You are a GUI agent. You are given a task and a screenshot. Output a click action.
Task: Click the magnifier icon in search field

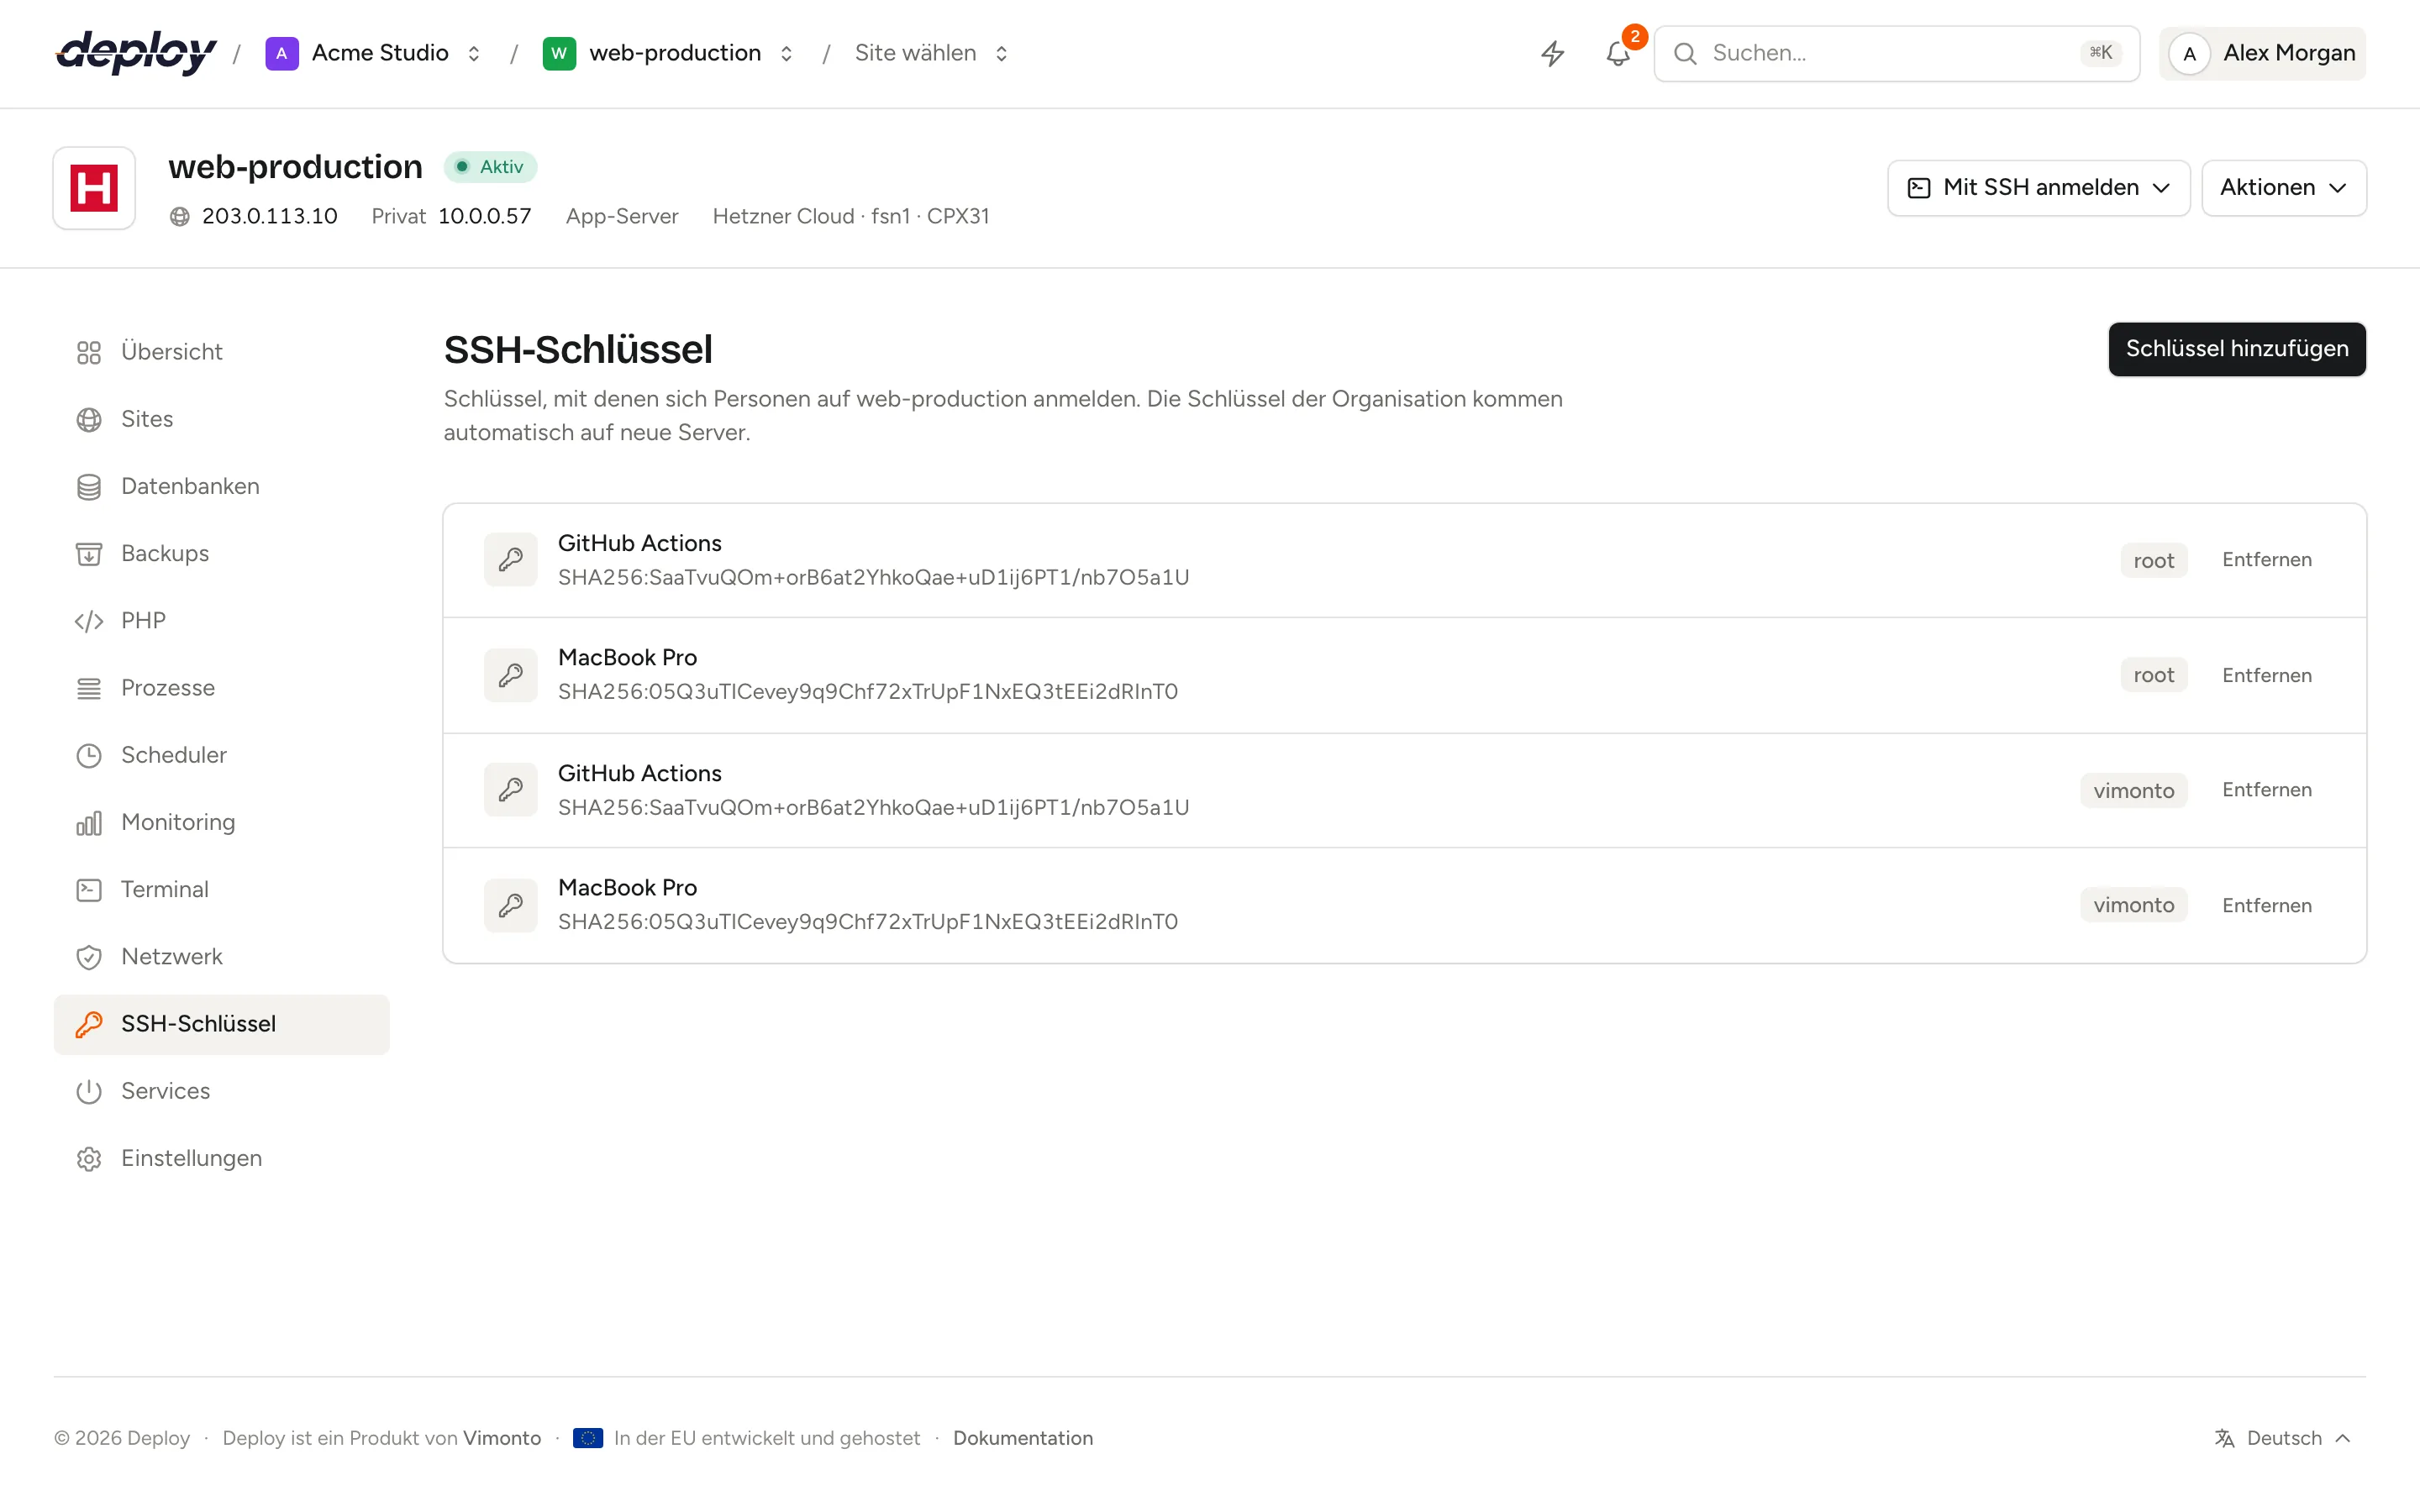coord(1685,54)
